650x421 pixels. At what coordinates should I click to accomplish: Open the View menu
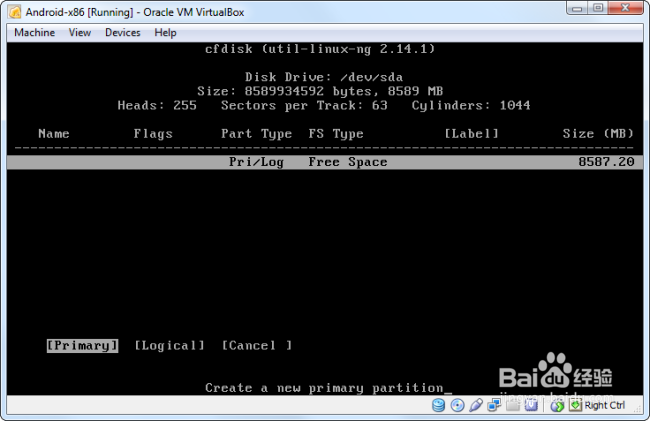(x=80, y=32)
